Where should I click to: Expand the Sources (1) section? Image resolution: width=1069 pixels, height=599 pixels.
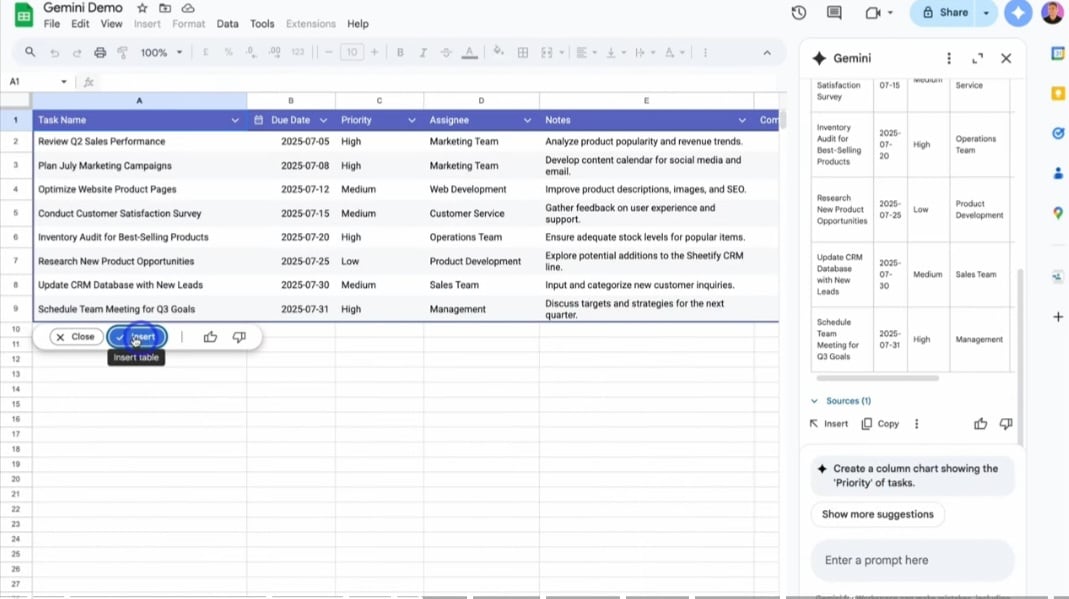click(x=842, y=401)
